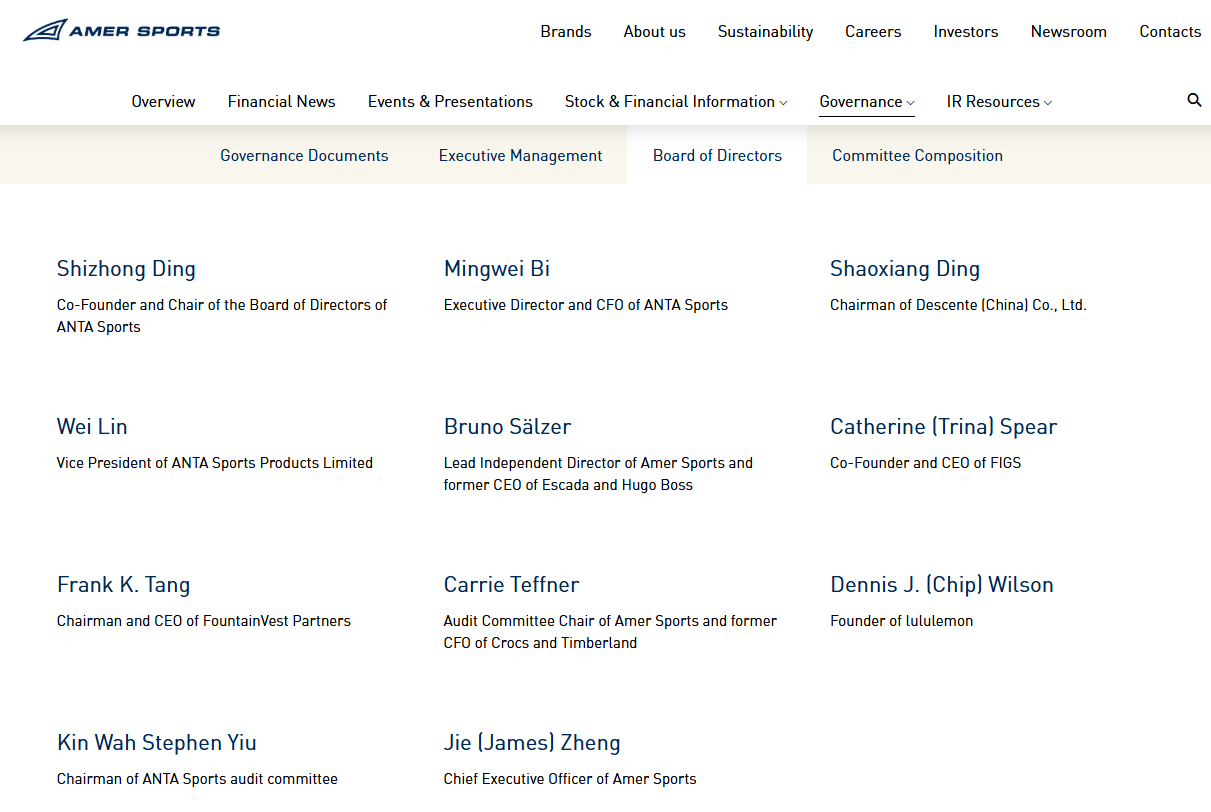Screen dimensions: 1211x812
Task: Open Carrie Teffner's director profile
Action: click(x=511, y=584)
